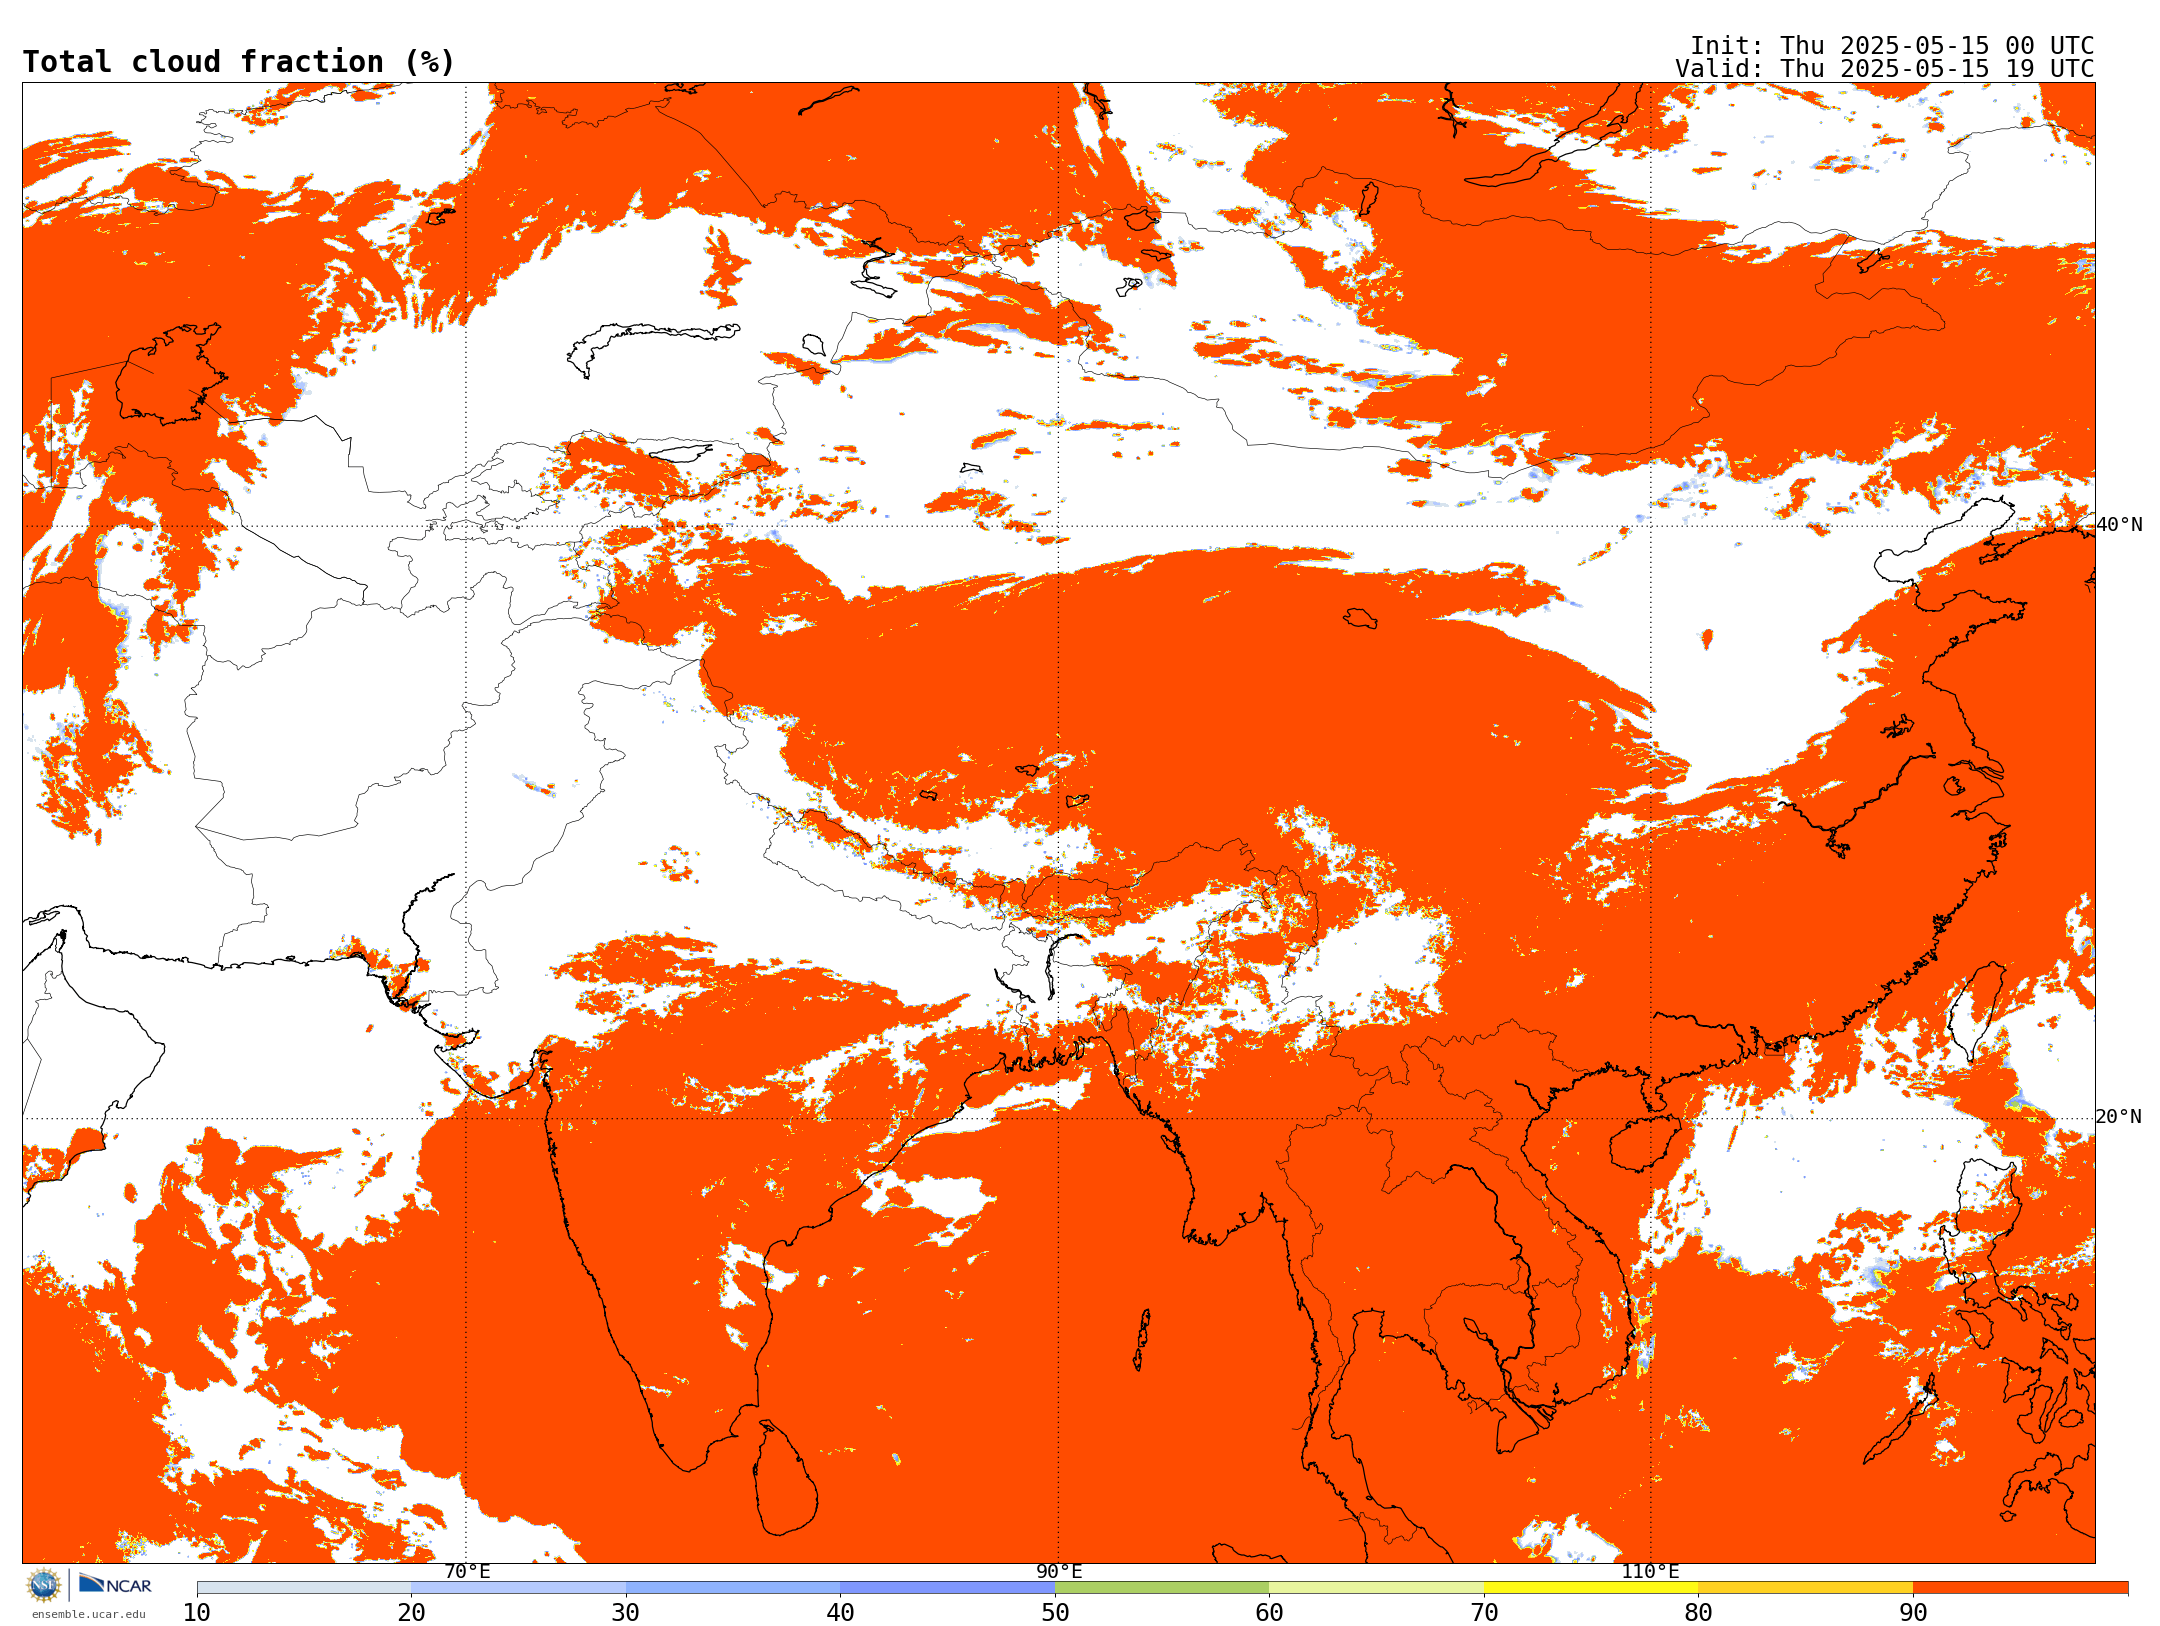Click the colorbar tick label 70
The image size is (2160, 1626).
pos(1484,1613)
